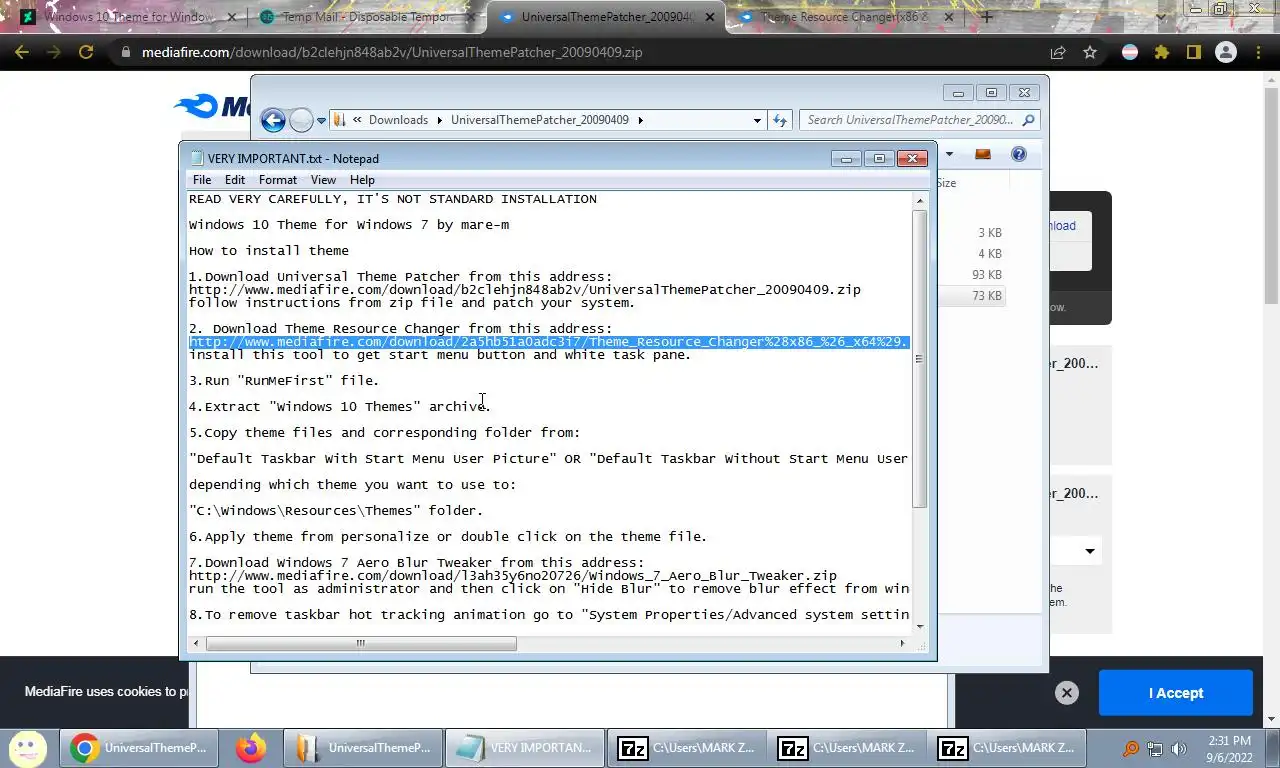This screenshot has height=768, width=1280.
Task: Expand the Chrome tab search chevron
Action: click(x=1161, y=17)
